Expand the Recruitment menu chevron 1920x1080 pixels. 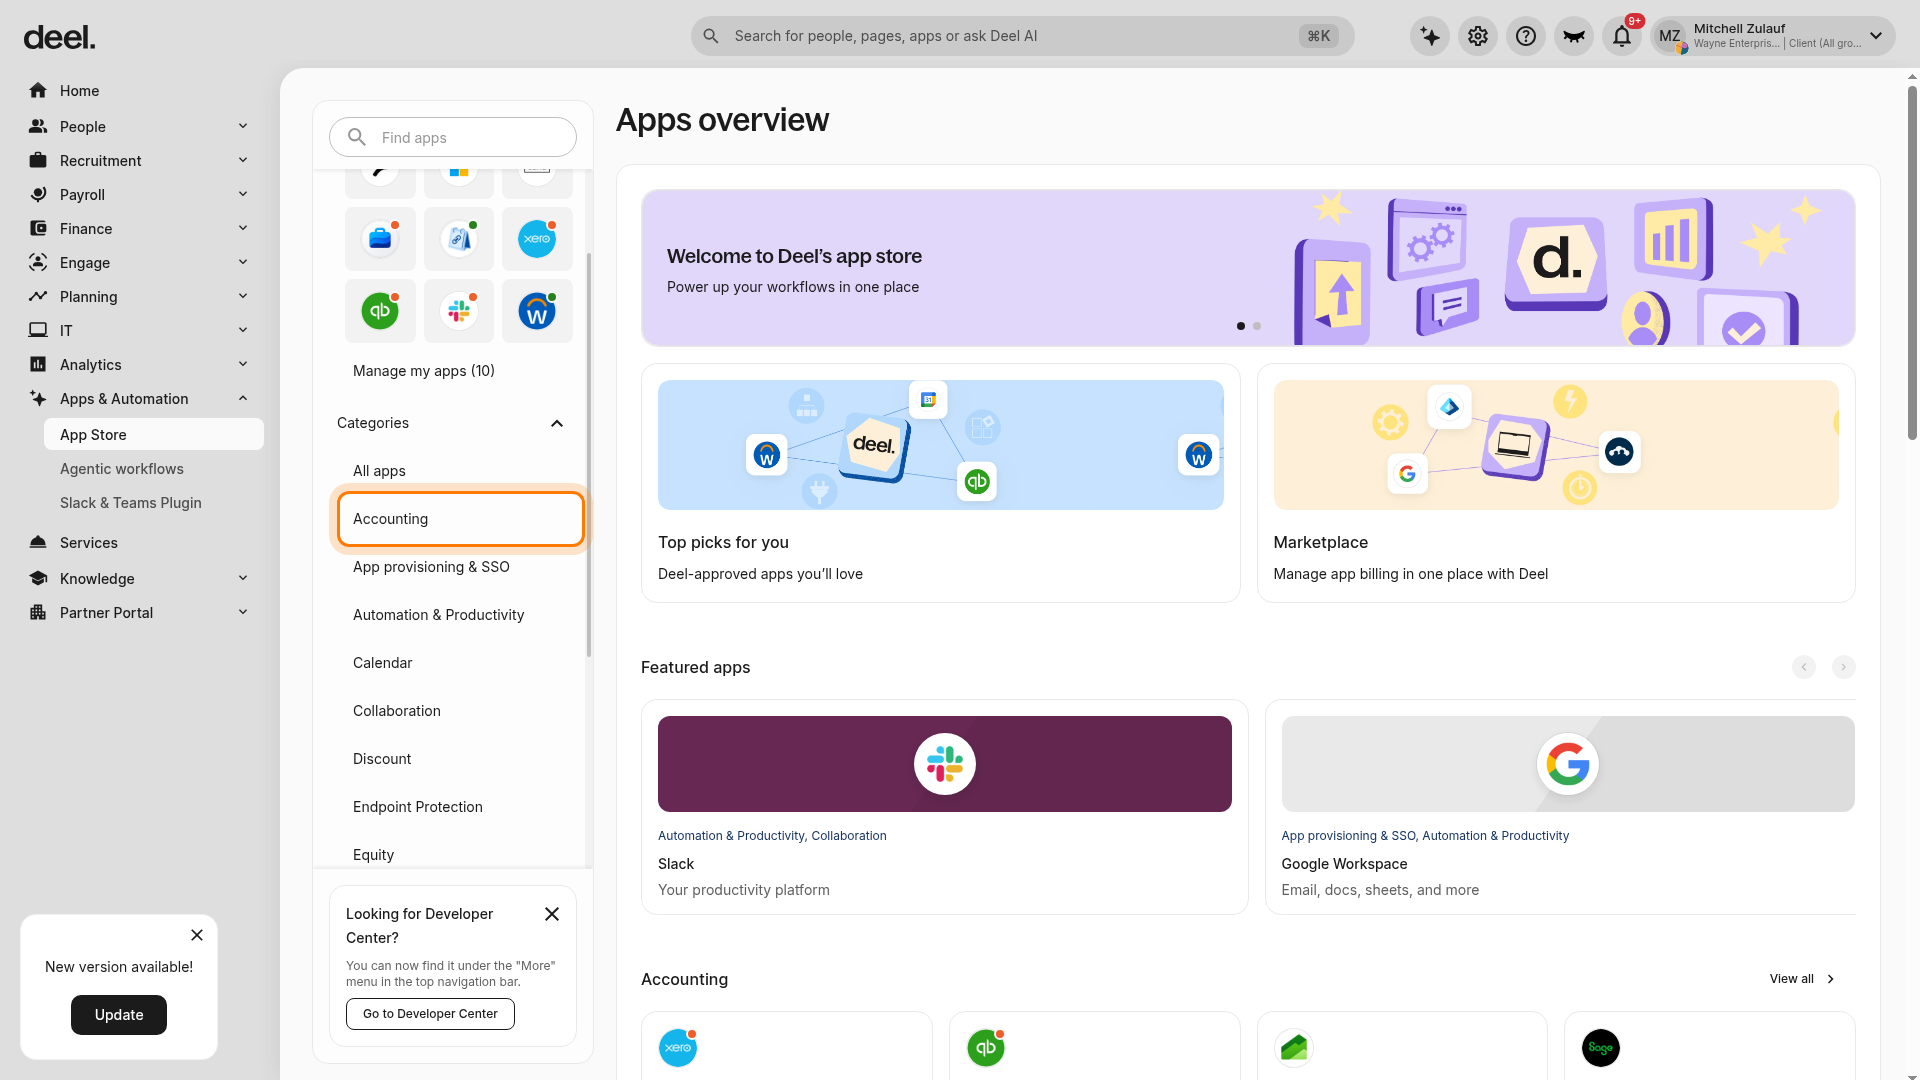coord(243,160)
